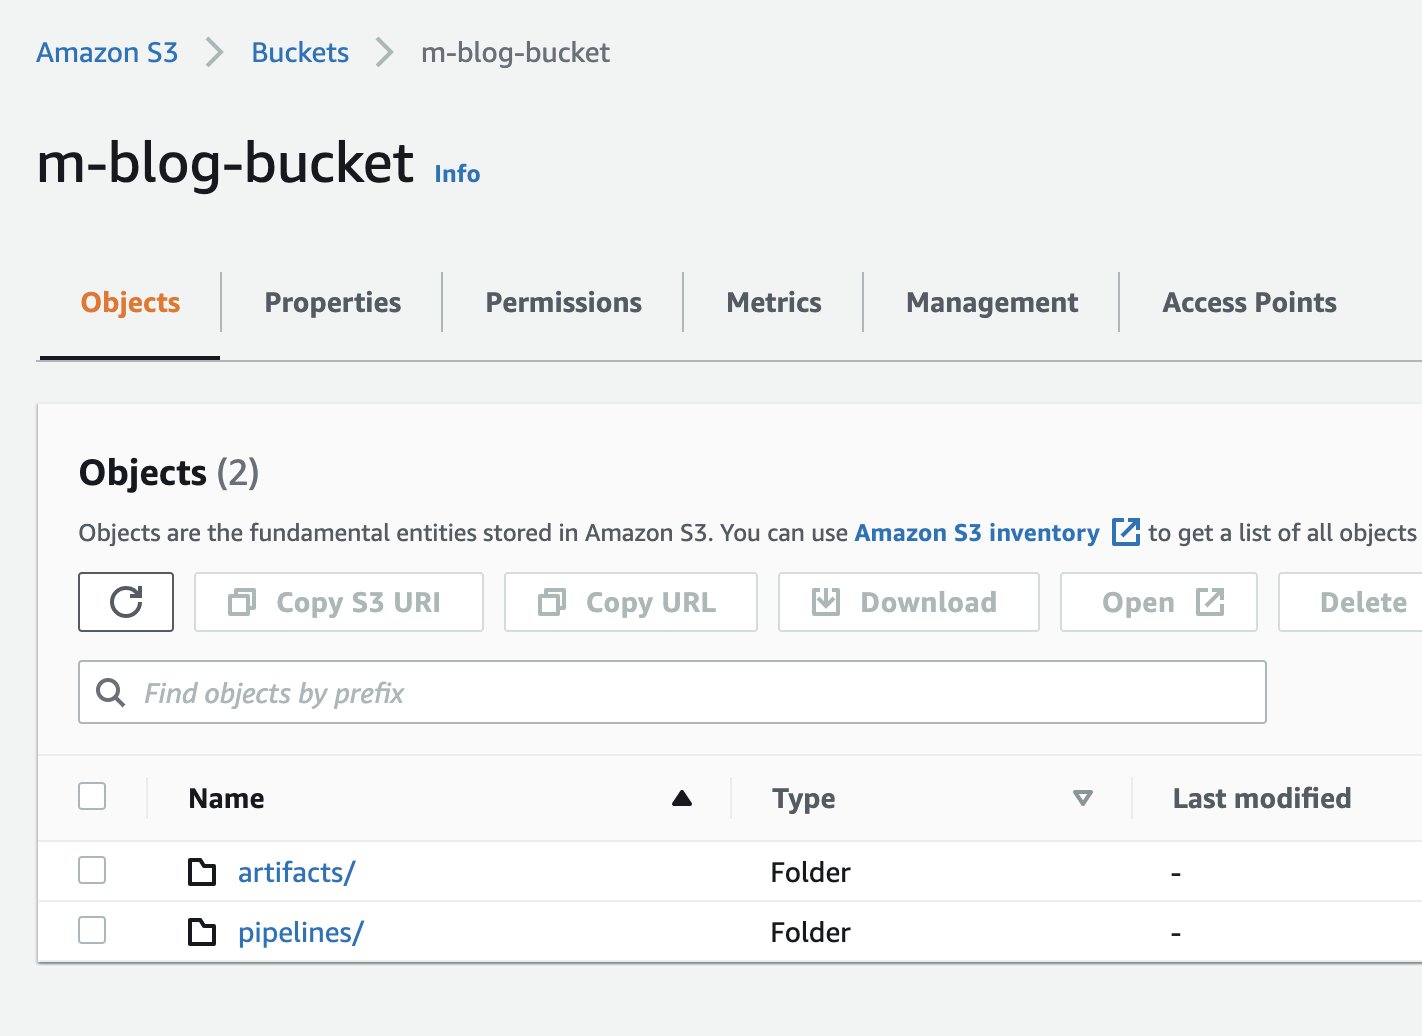Focus the Find objects by prefix field
The image size is (1422, 1036).
click(x=672, y=692)
